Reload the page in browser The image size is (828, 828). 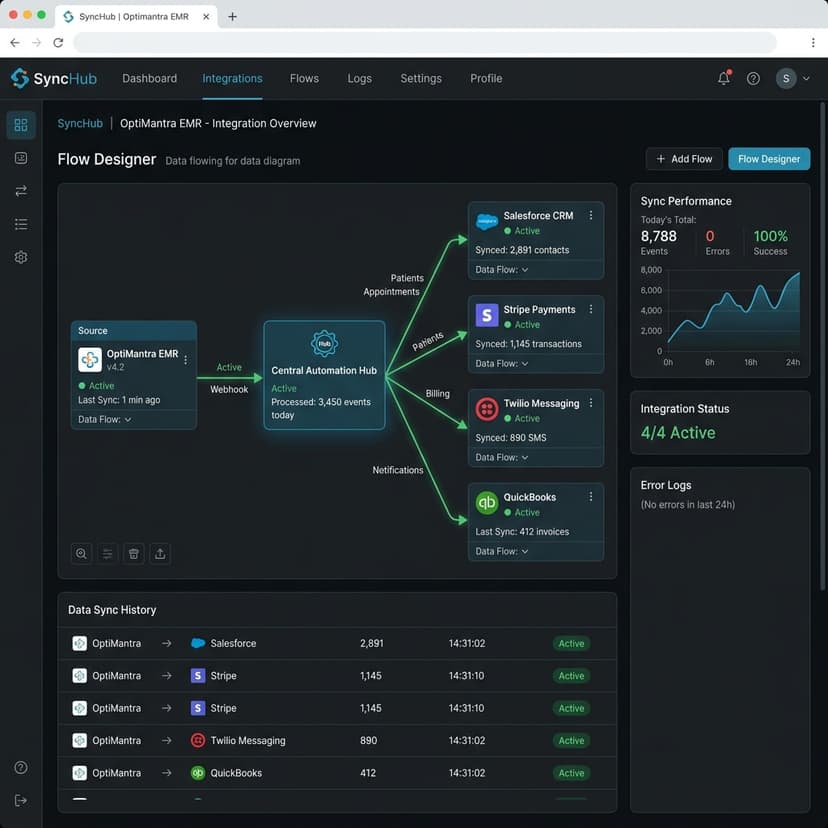tap(58, 42)
